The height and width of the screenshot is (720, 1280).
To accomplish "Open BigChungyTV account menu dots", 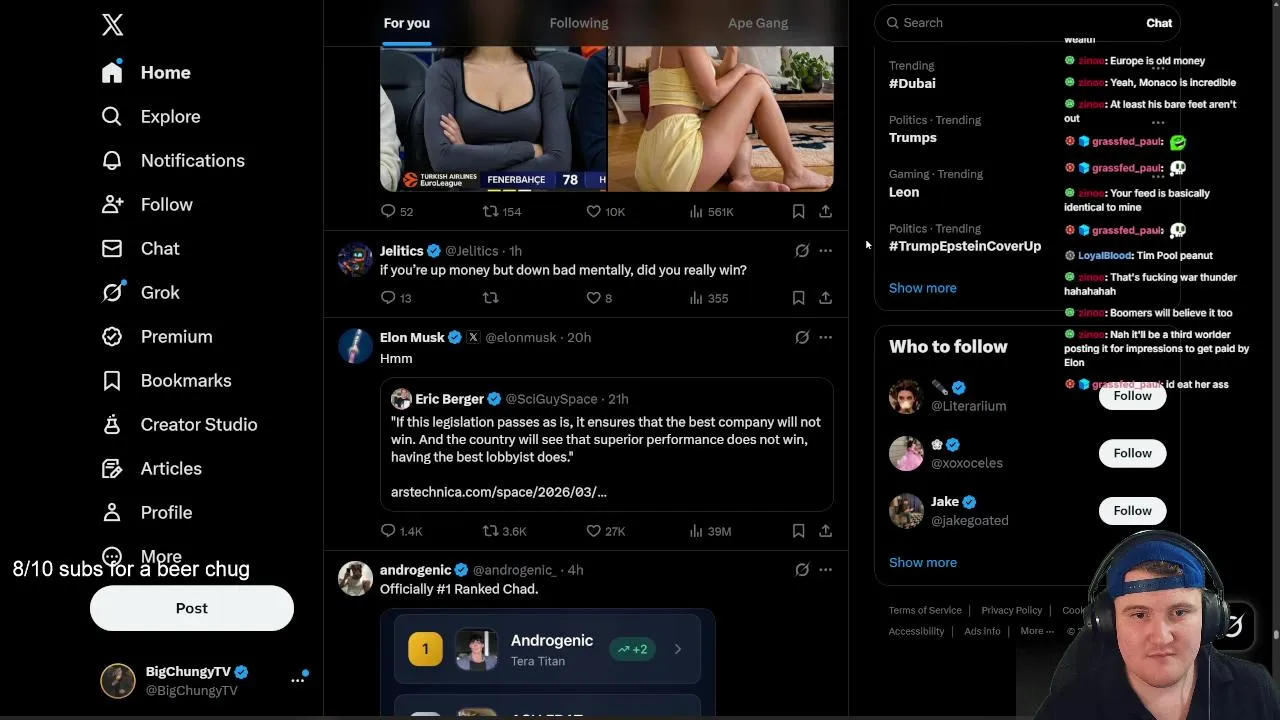I will (298, 679).
